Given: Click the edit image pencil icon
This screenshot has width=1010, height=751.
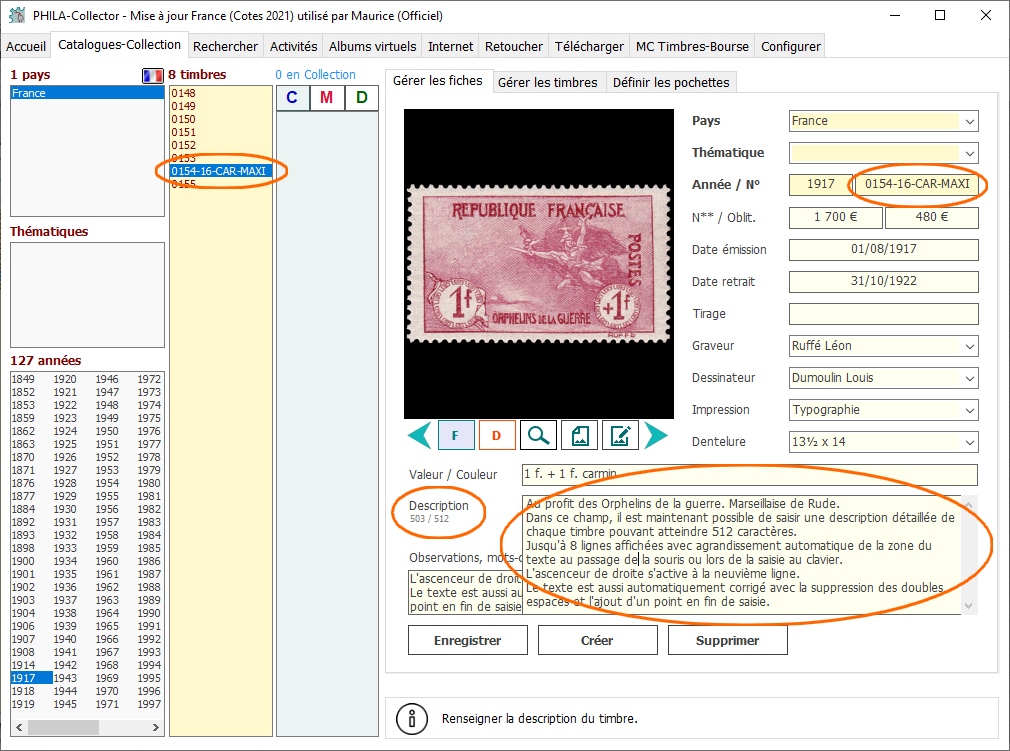Looking at the screenshot, I should (620, 435).
